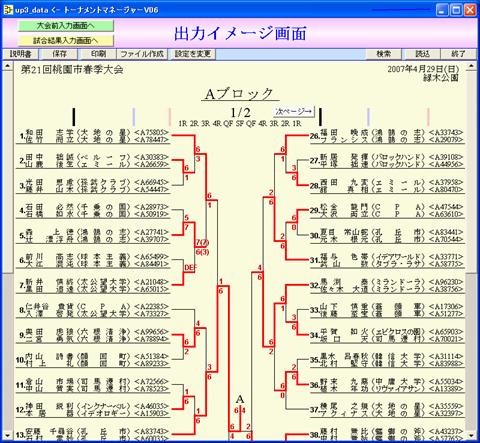
Task: Open the 説明書 toolbar button
Action: pos(20,54)
